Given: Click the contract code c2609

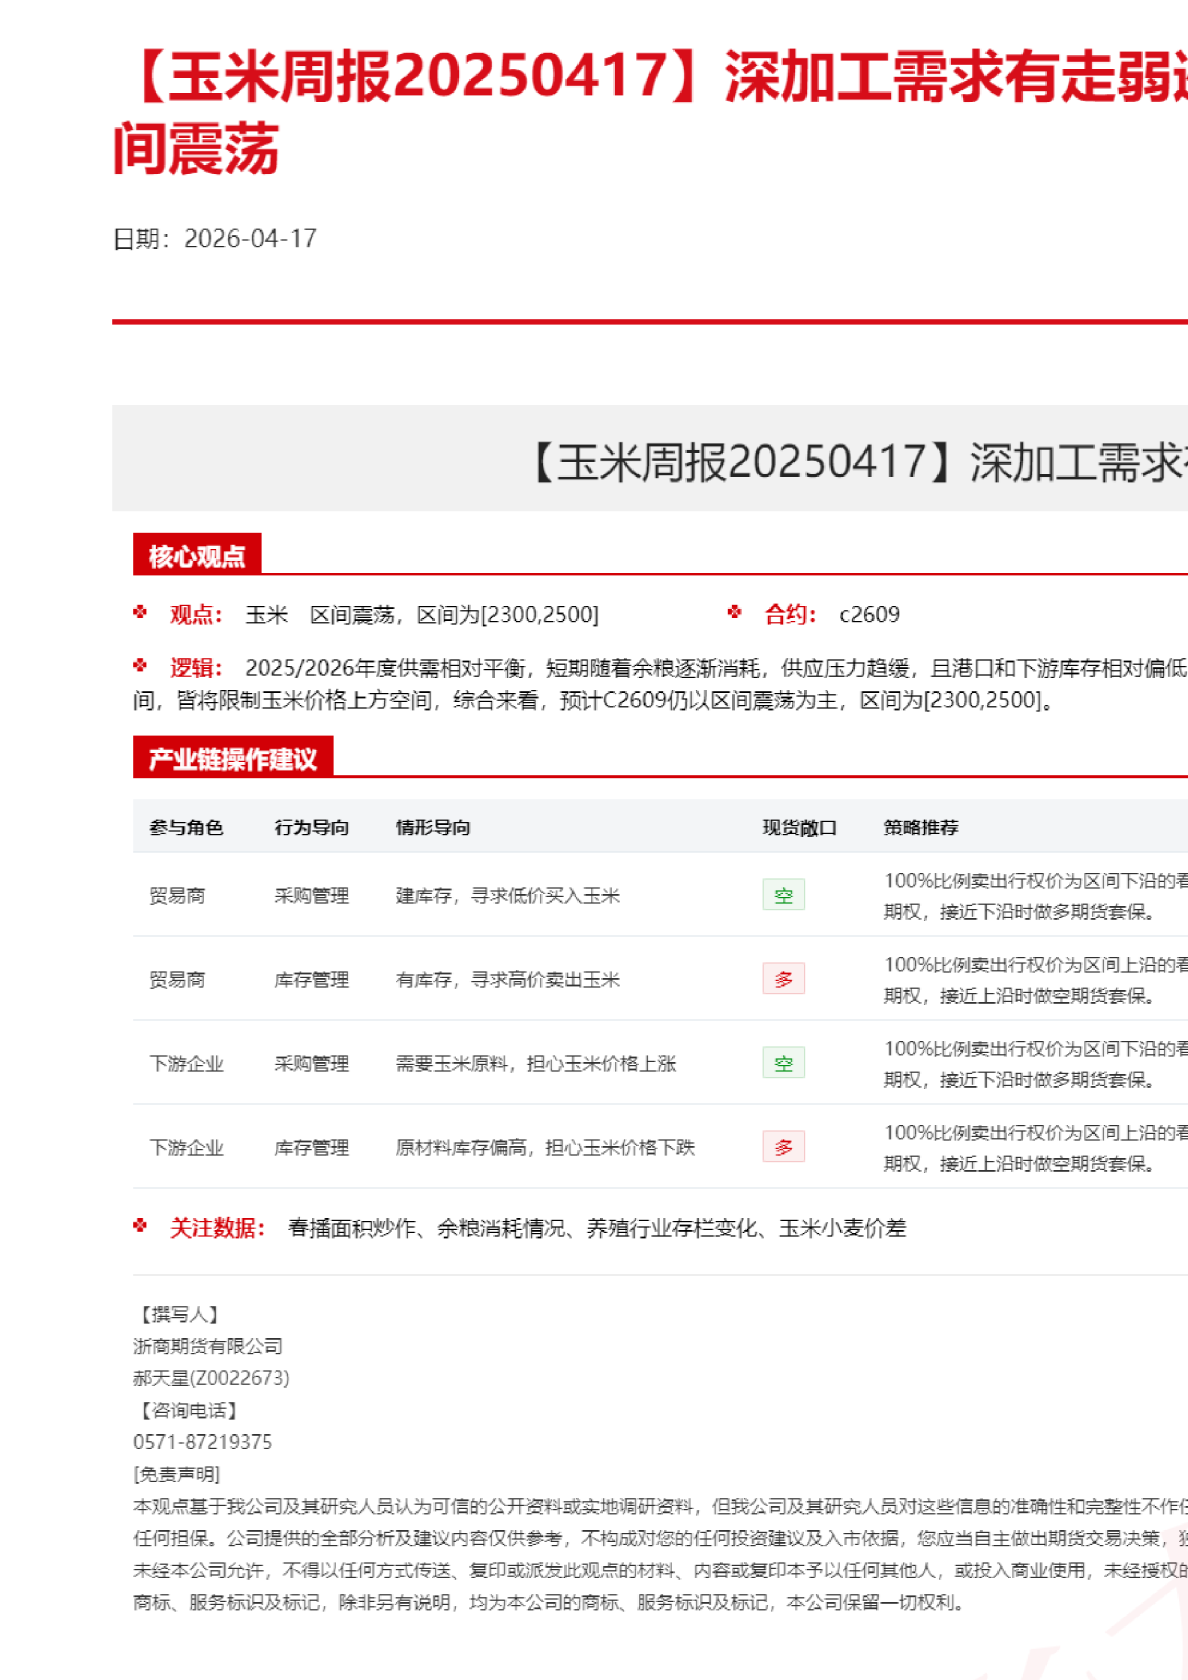Looking at the screenshot, I should [869, 614].
